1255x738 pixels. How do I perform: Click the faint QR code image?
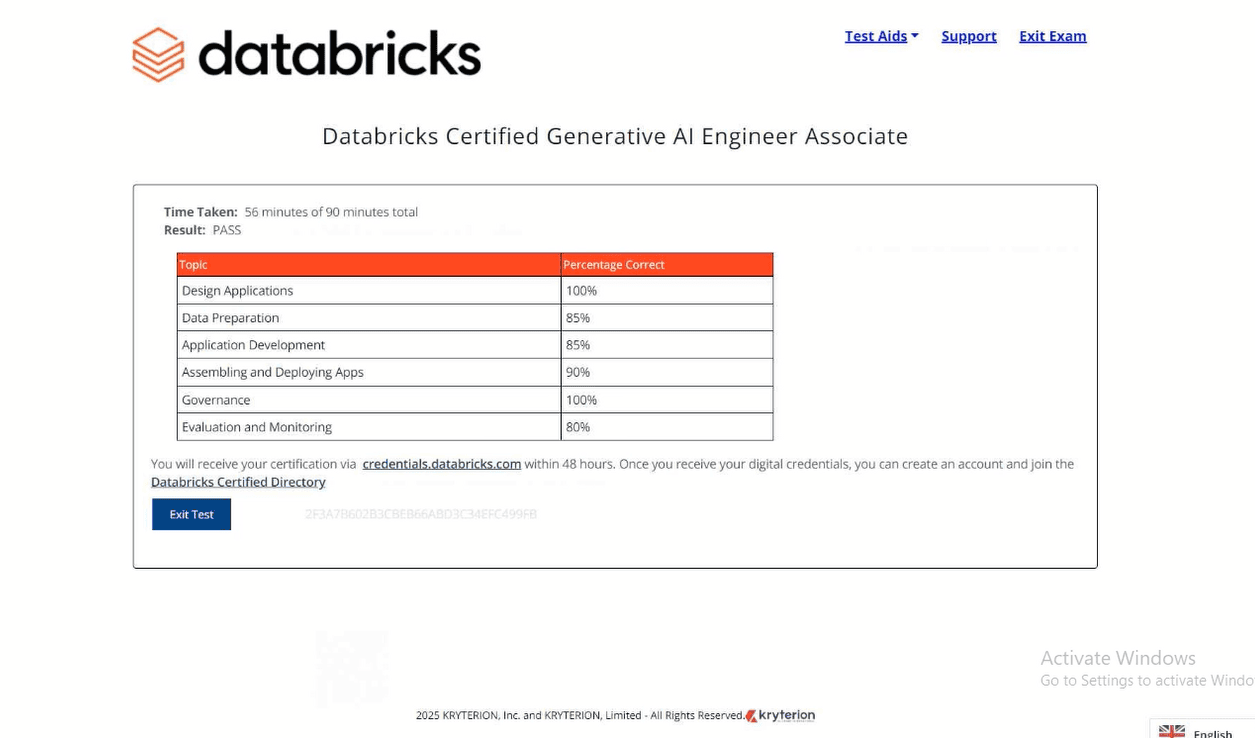click(x=351, y=667)
